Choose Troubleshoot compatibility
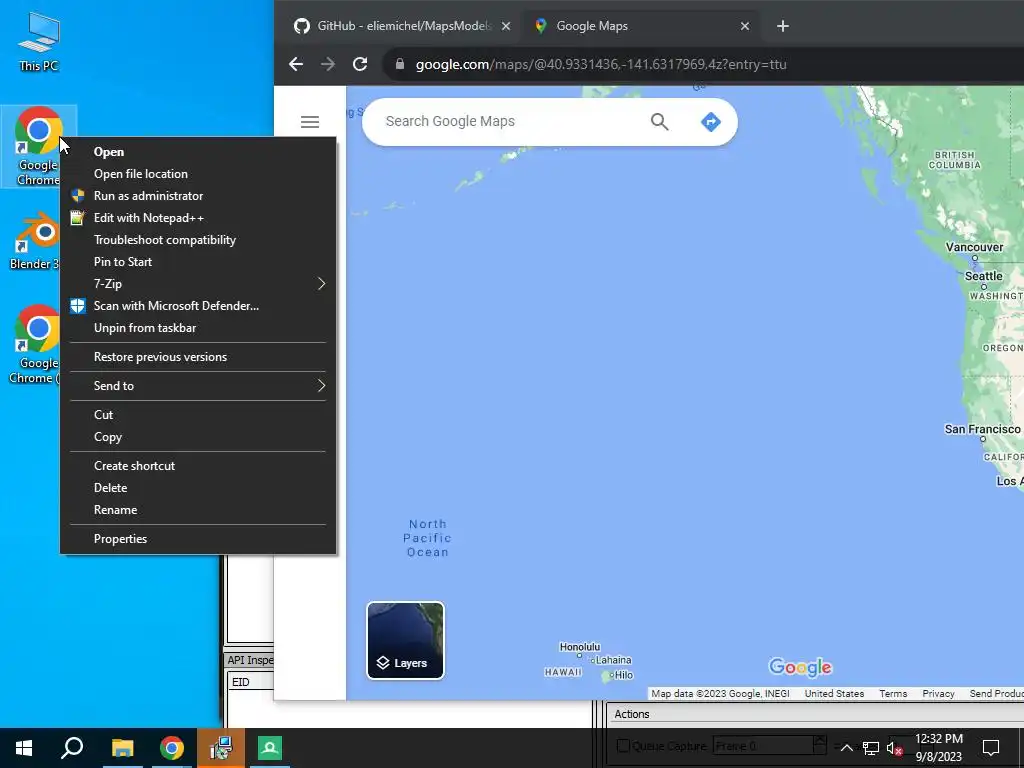Viewport: 1024px width, 768px height. [198, 240]
